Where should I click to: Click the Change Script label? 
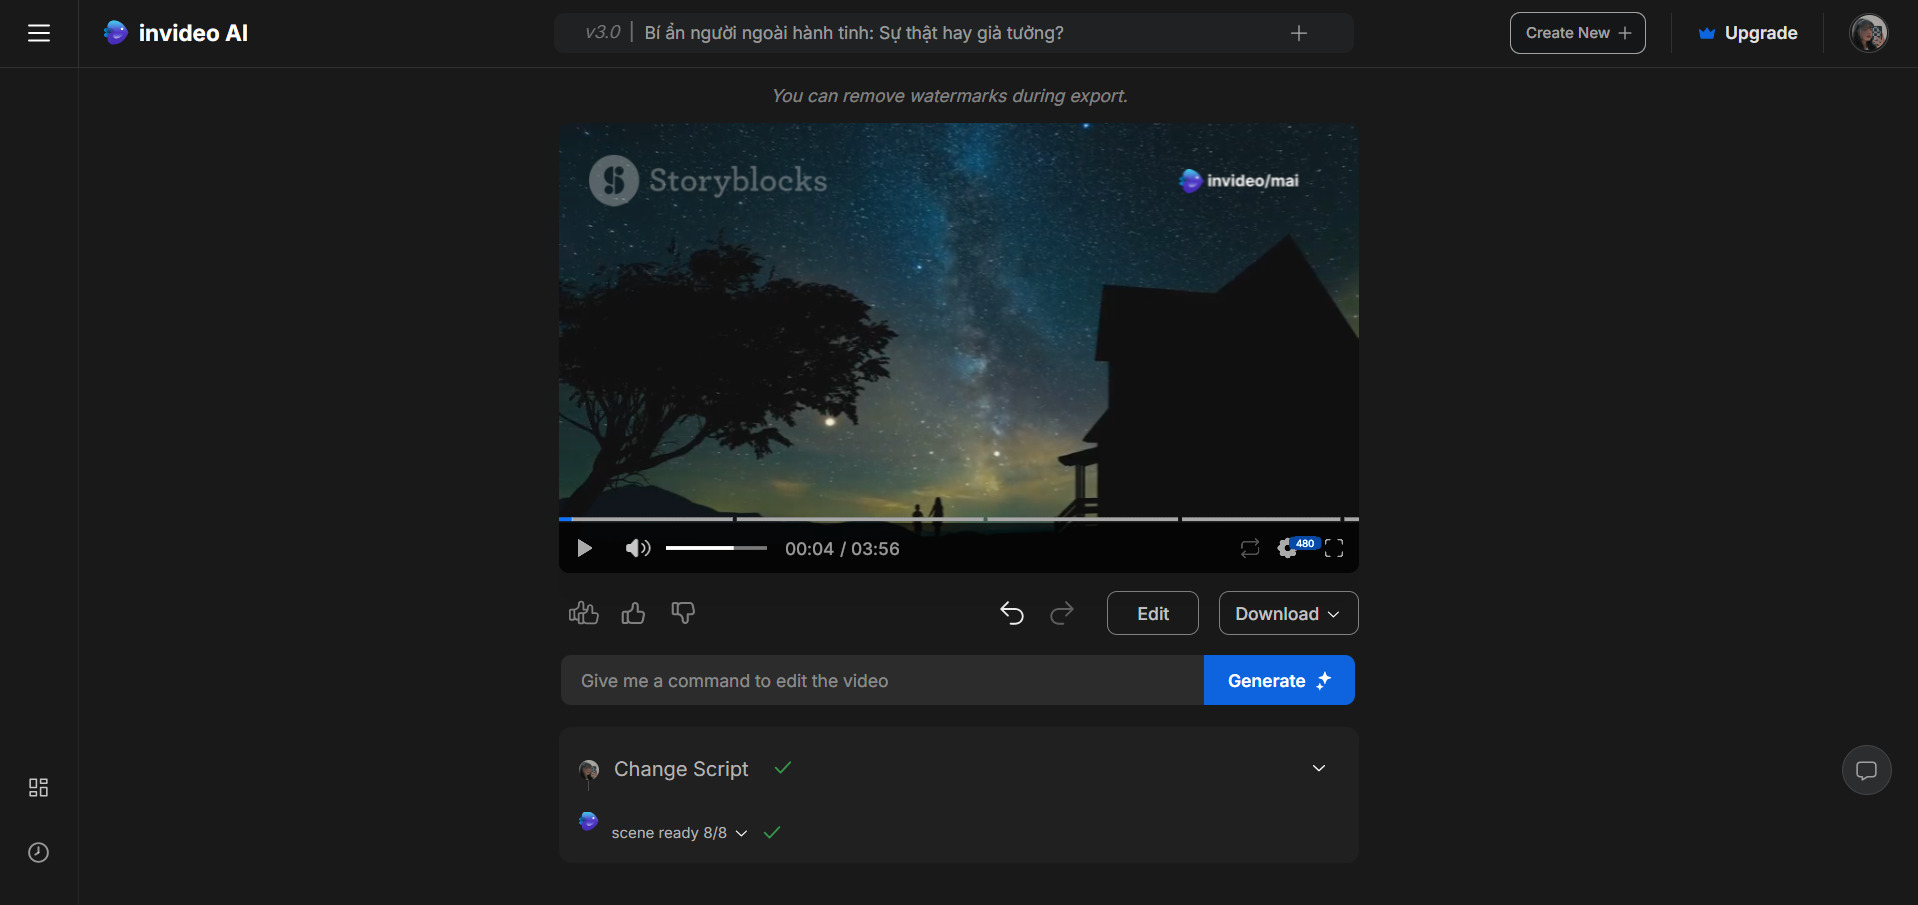(x=681, y=768)
